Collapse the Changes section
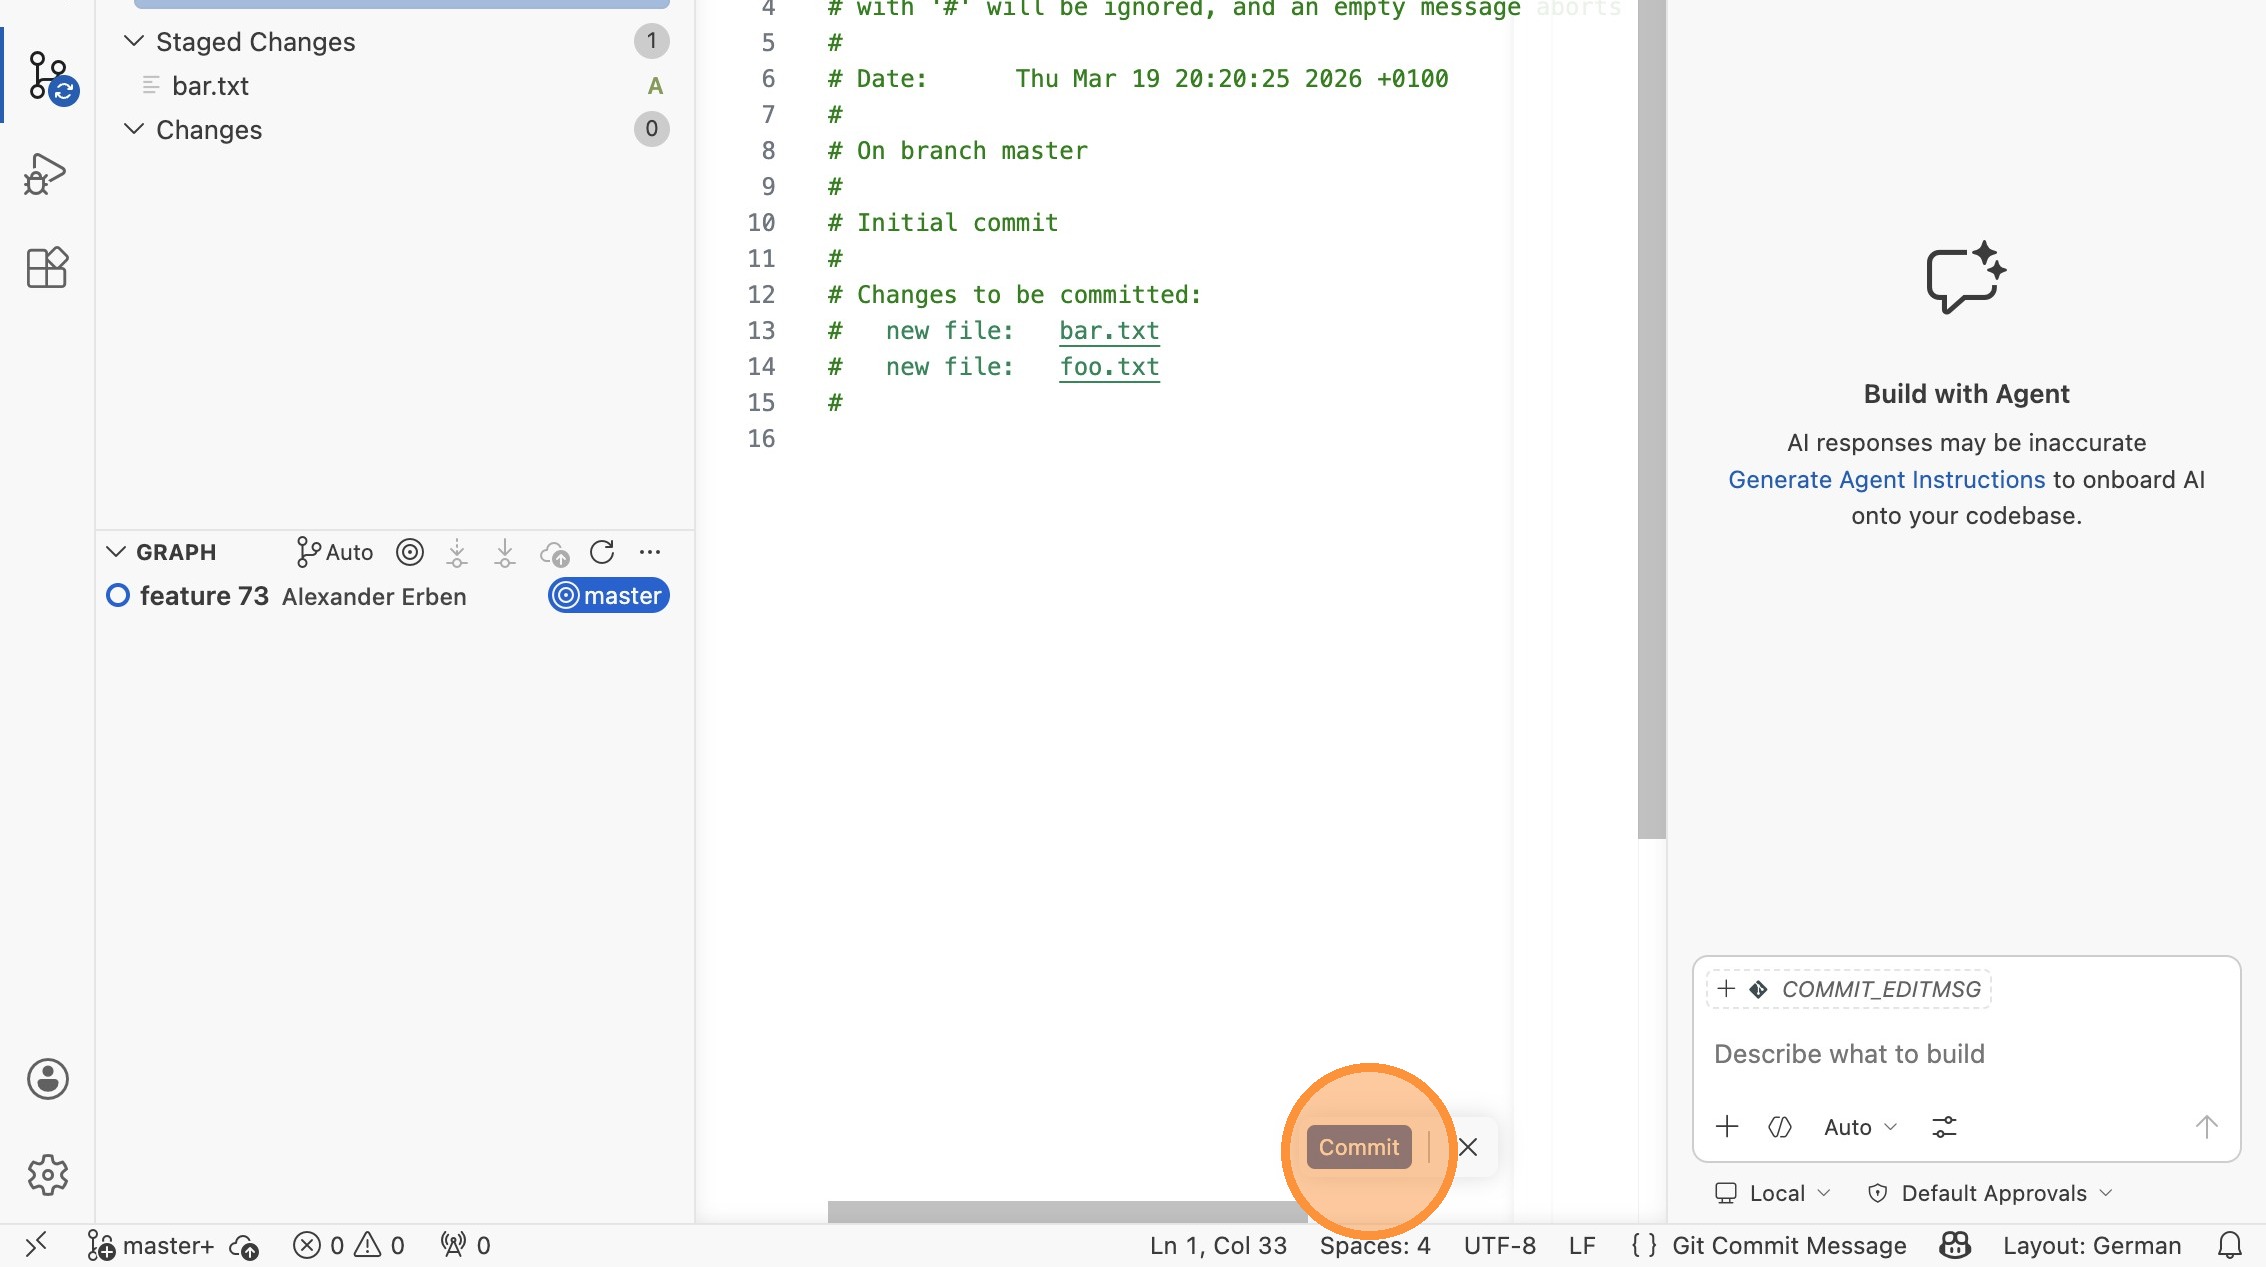 point(134,129)
